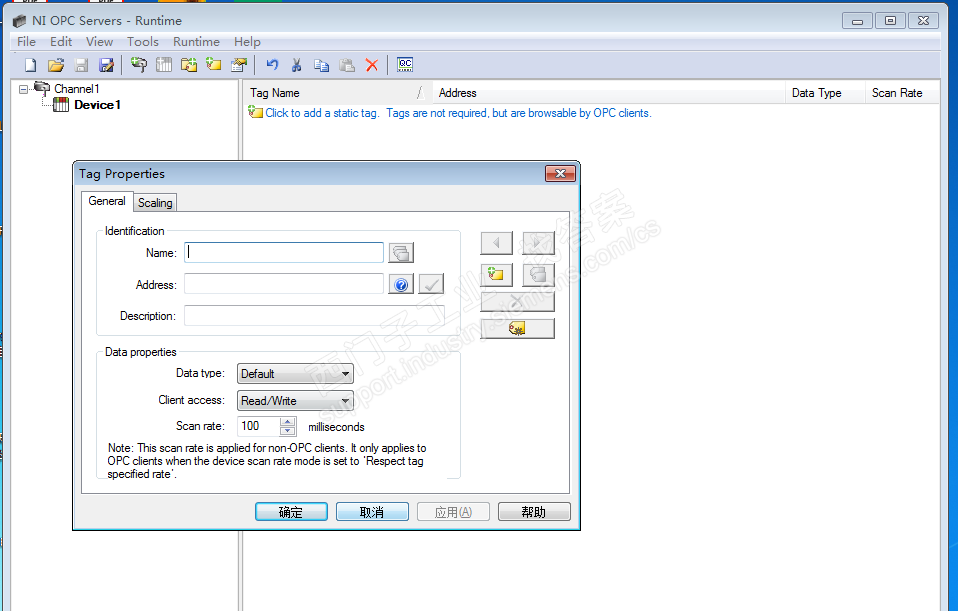The width and height of the screenshot is (958, 611).
Task: Focus the Description input field
Action: pyautogui.click(x=314, y=316)
